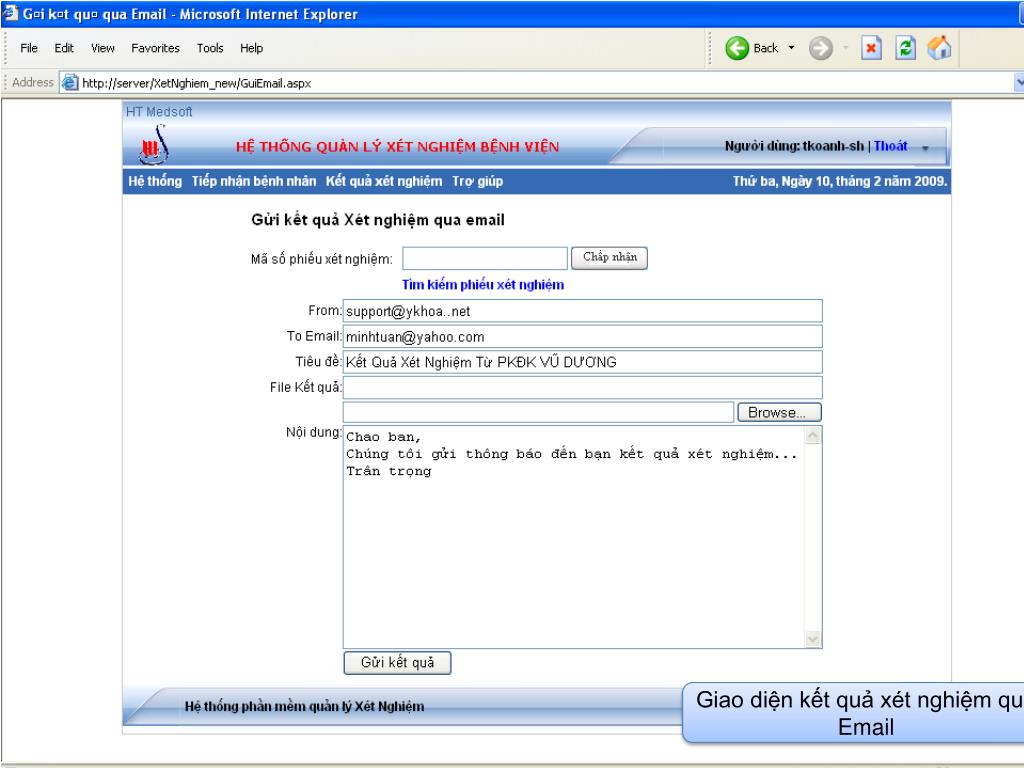Open the Favorites menu
Viewport: 1024px width, 768px height.
153,48
